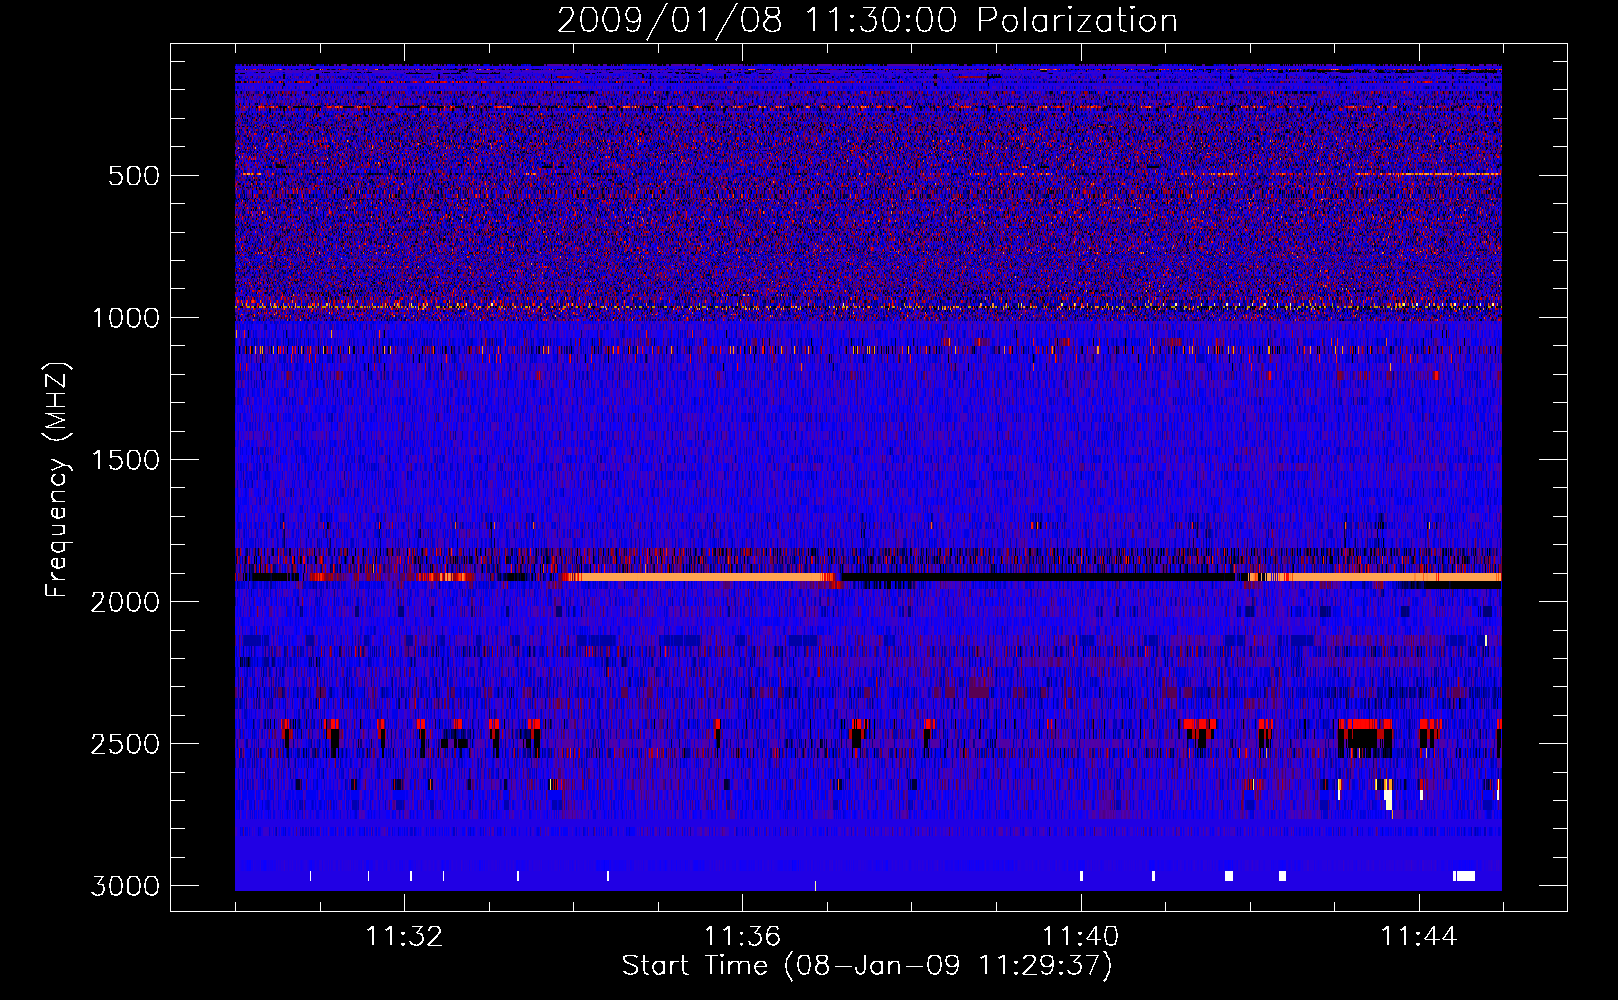Click the "3000" frequency tick label
This screenshot has width=1618, height=1000.
[125, 886]
